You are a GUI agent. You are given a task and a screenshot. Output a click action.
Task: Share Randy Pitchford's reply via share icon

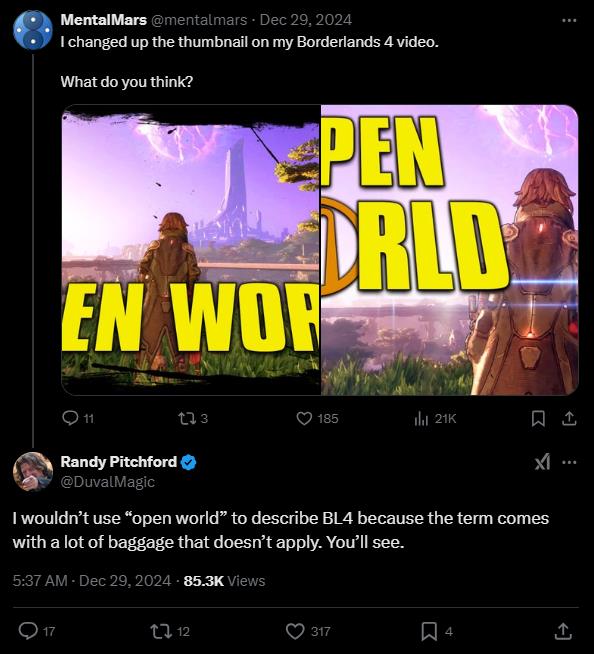563,631
